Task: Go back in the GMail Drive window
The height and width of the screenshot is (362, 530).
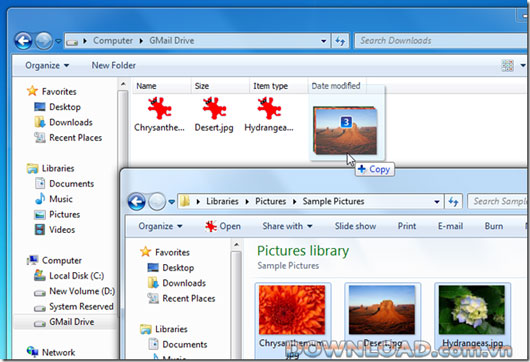Action: (x=23, y=41)
